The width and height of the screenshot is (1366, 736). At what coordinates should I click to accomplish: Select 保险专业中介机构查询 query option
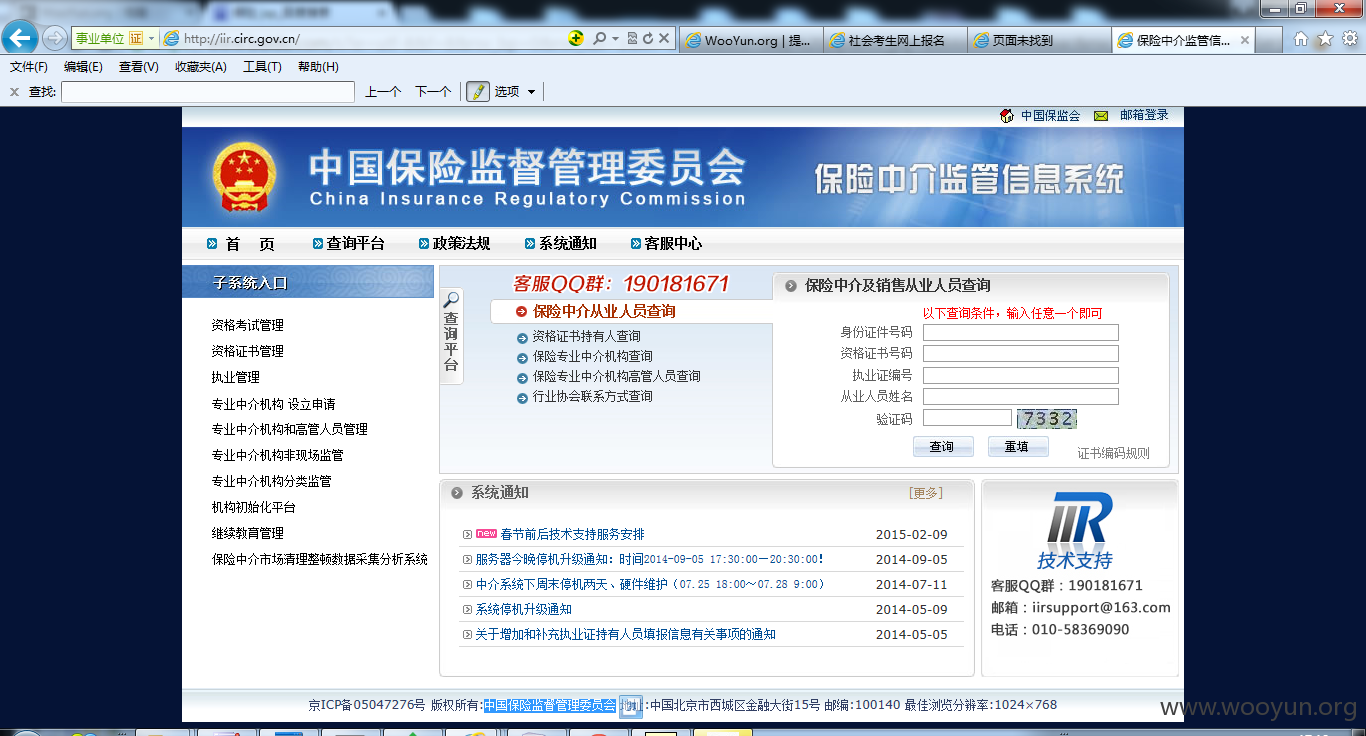tap(592, 356)
